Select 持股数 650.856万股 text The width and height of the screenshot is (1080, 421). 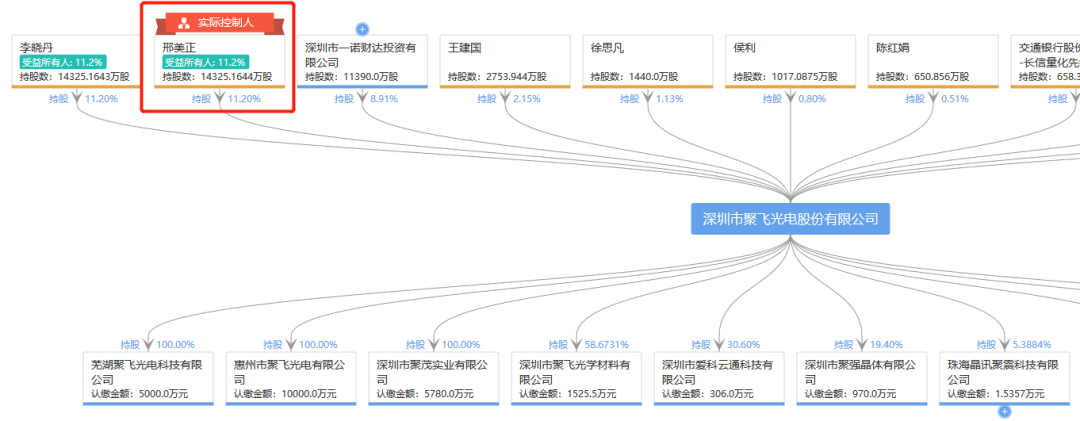pos(922,76)
